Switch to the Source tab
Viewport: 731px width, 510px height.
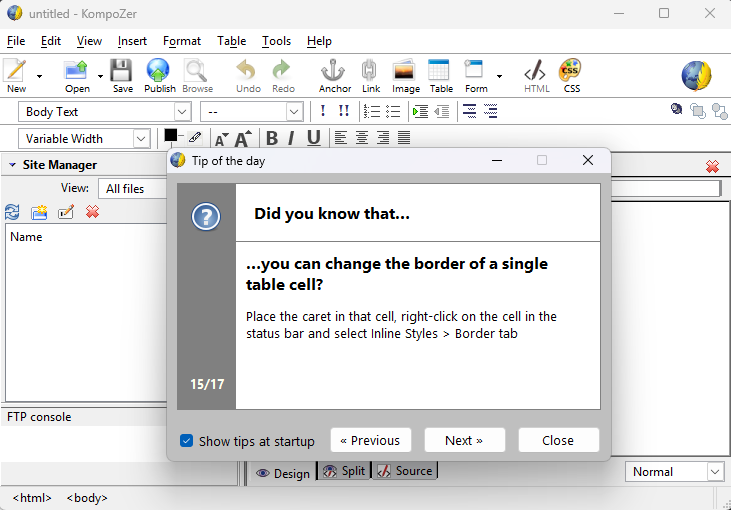[405, 471]
